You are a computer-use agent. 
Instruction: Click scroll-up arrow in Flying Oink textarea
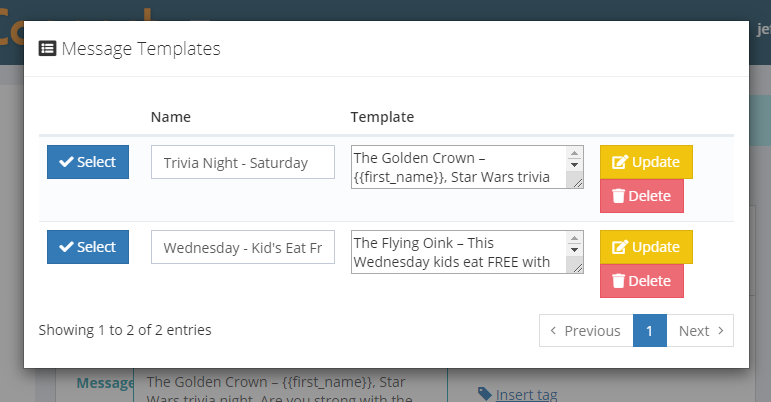[x=574, y=238]
